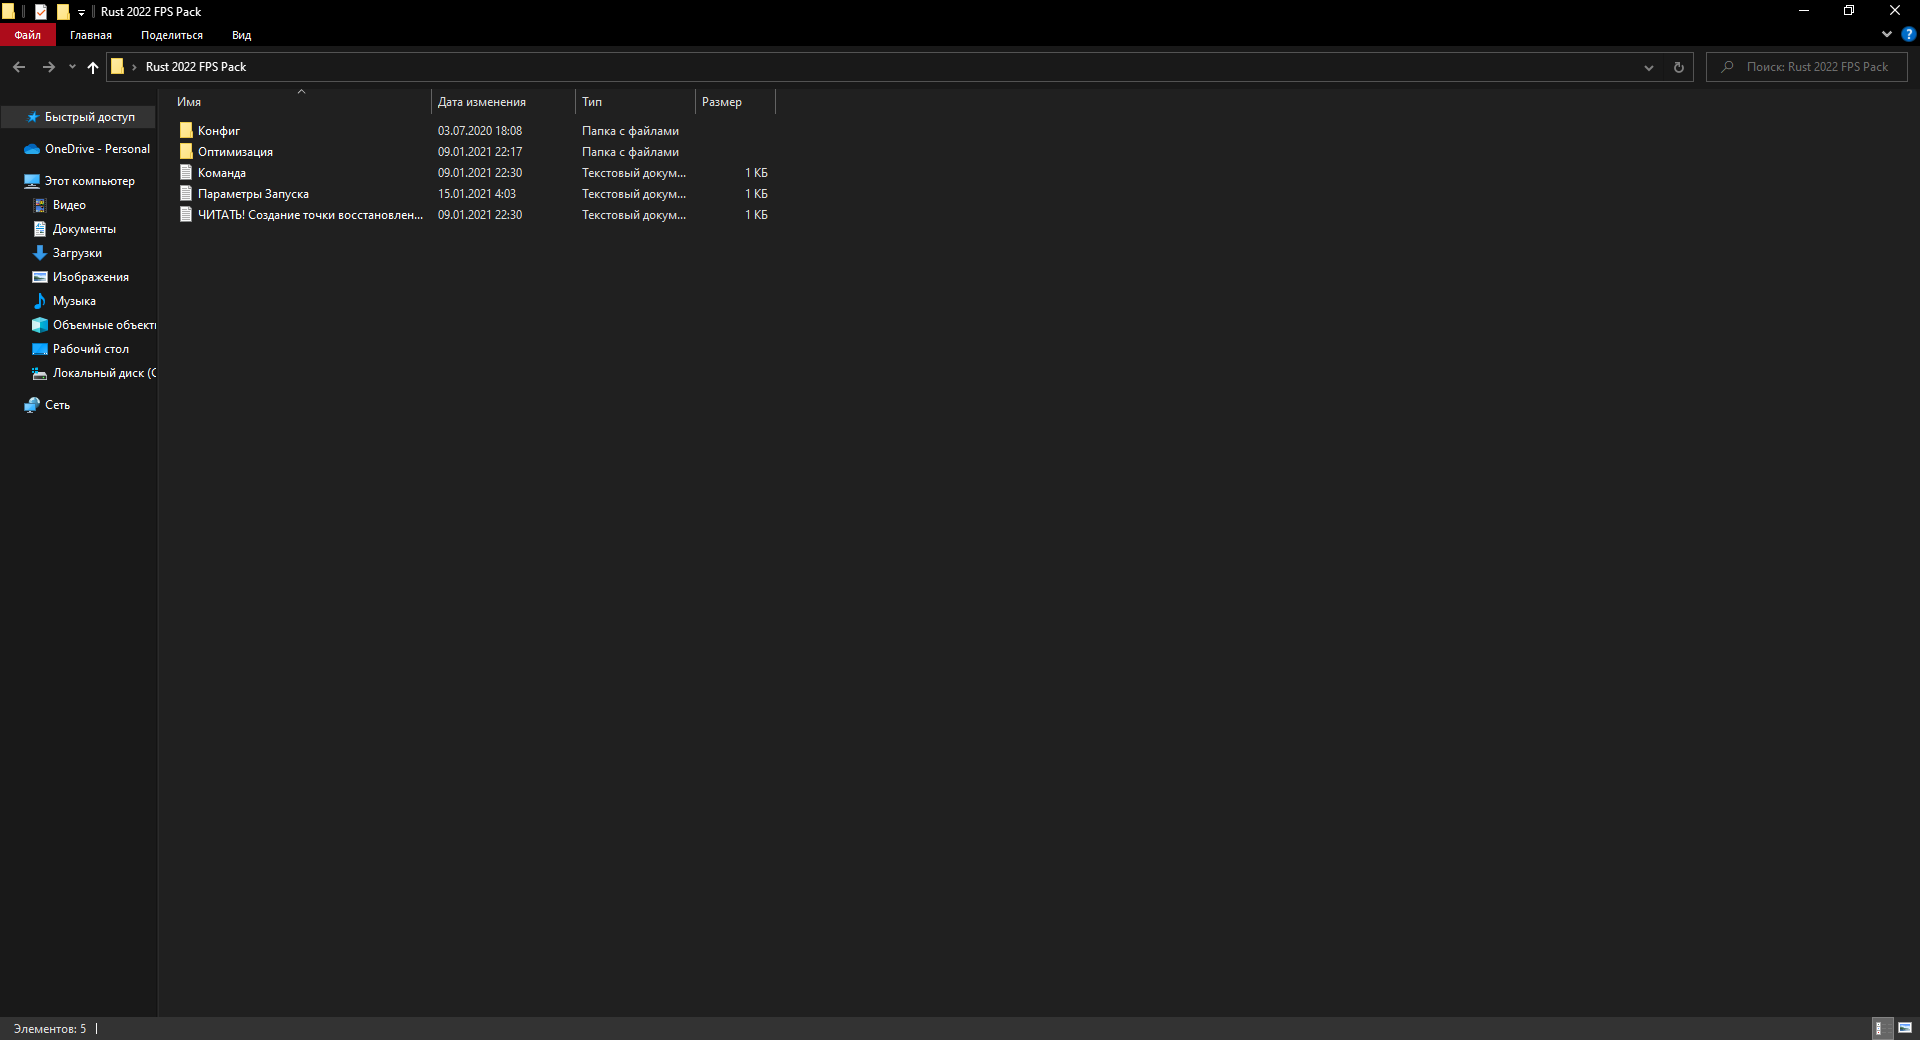Open Рабочий стол in sidebar
Screen dimensions: 1920x1040
(81, 349)
